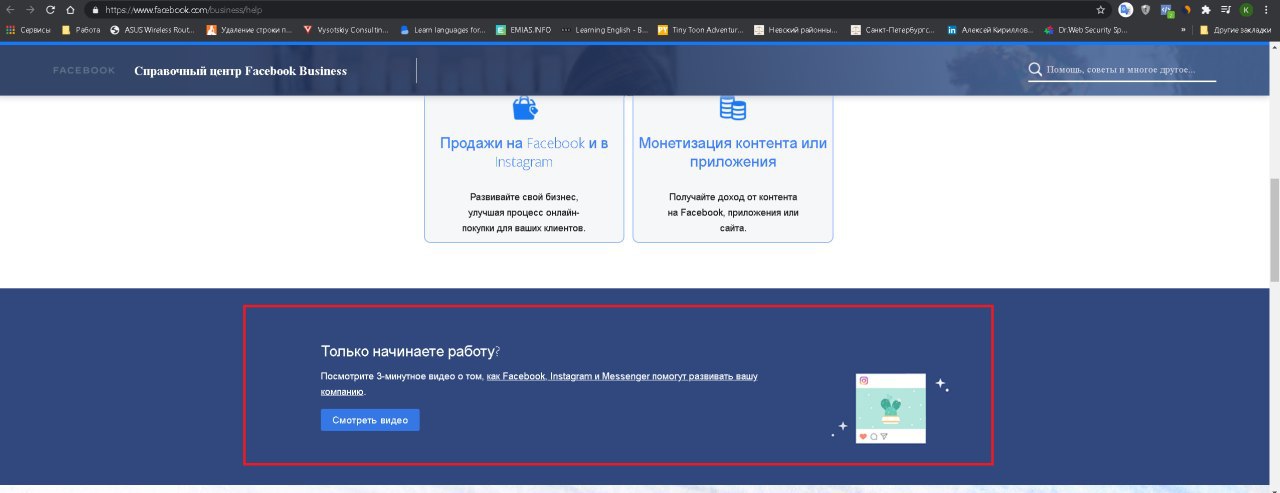Open the green K profile avatar
This screenshot has height=493, width=1280.
tap(1246, 9)
